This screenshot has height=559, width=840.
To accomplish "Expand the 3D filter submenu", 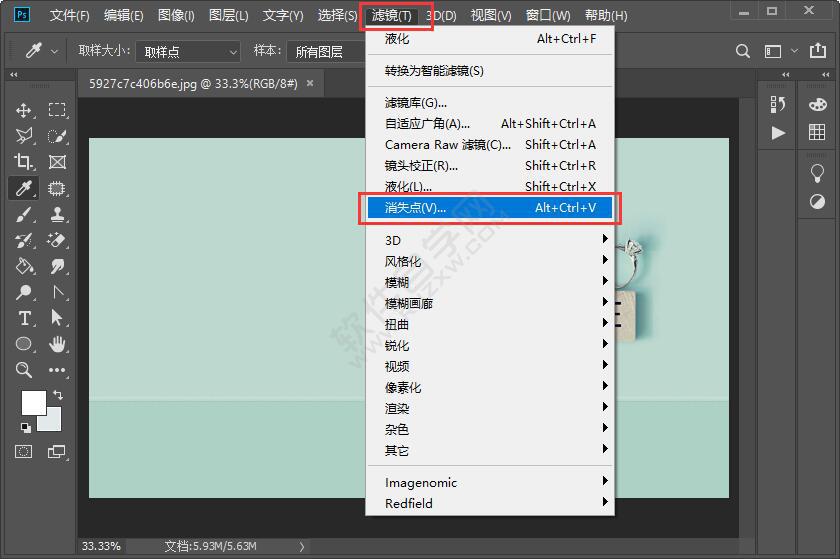I will click(490, 240).
